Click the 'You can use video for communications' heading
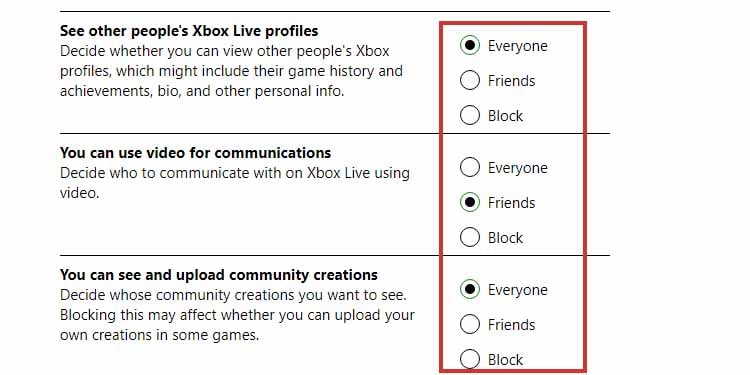Screen dimensions: 750x375 coord(195,153)
